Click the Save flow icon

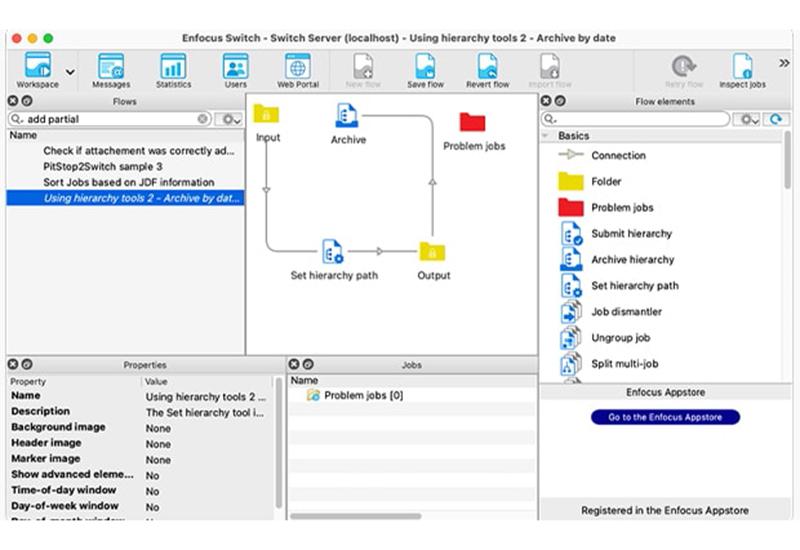pyautogui.click(x=425, y=68)
